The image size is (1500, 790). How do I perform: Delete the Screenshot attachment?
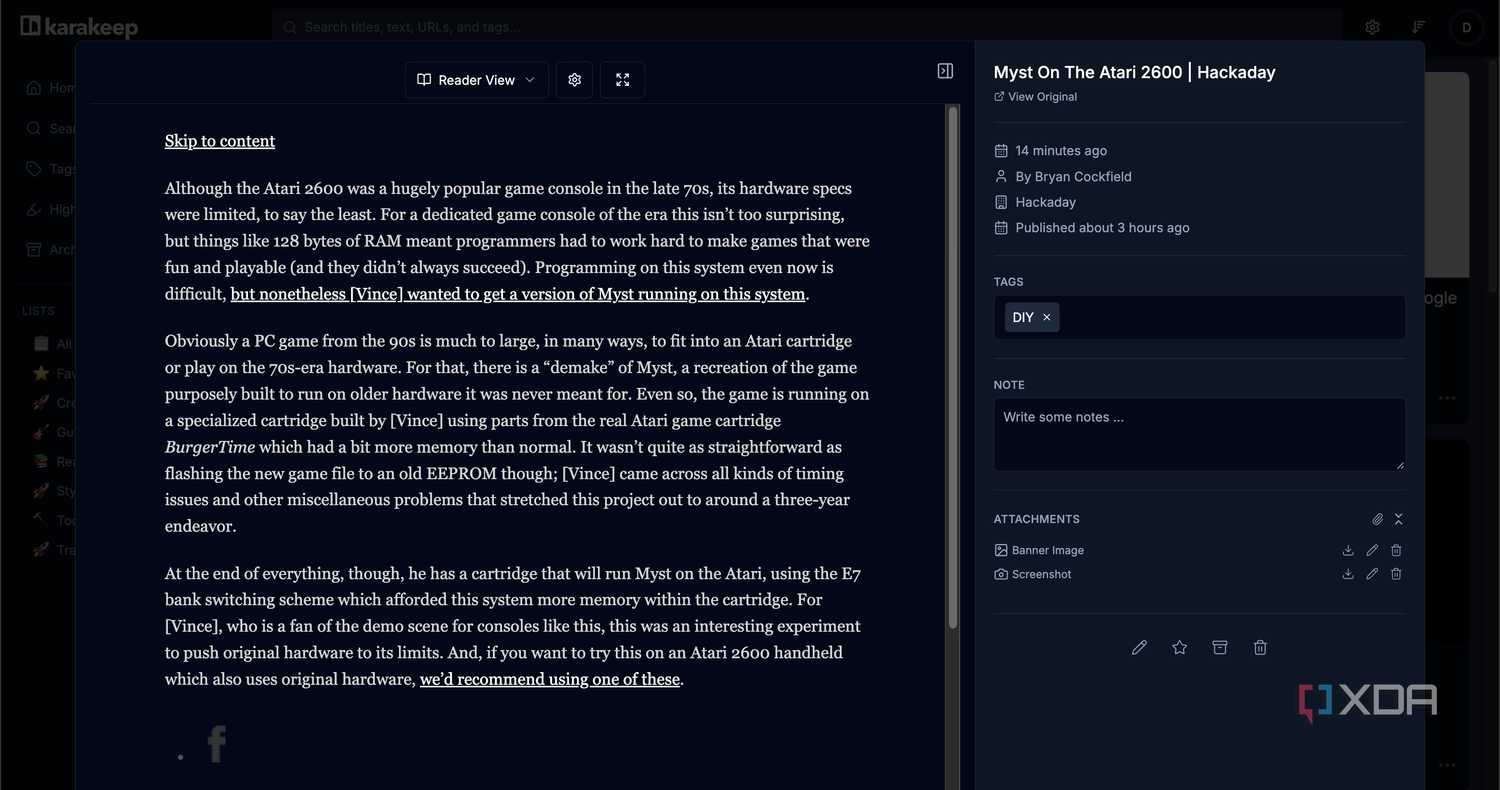[x=1396, y=574]
